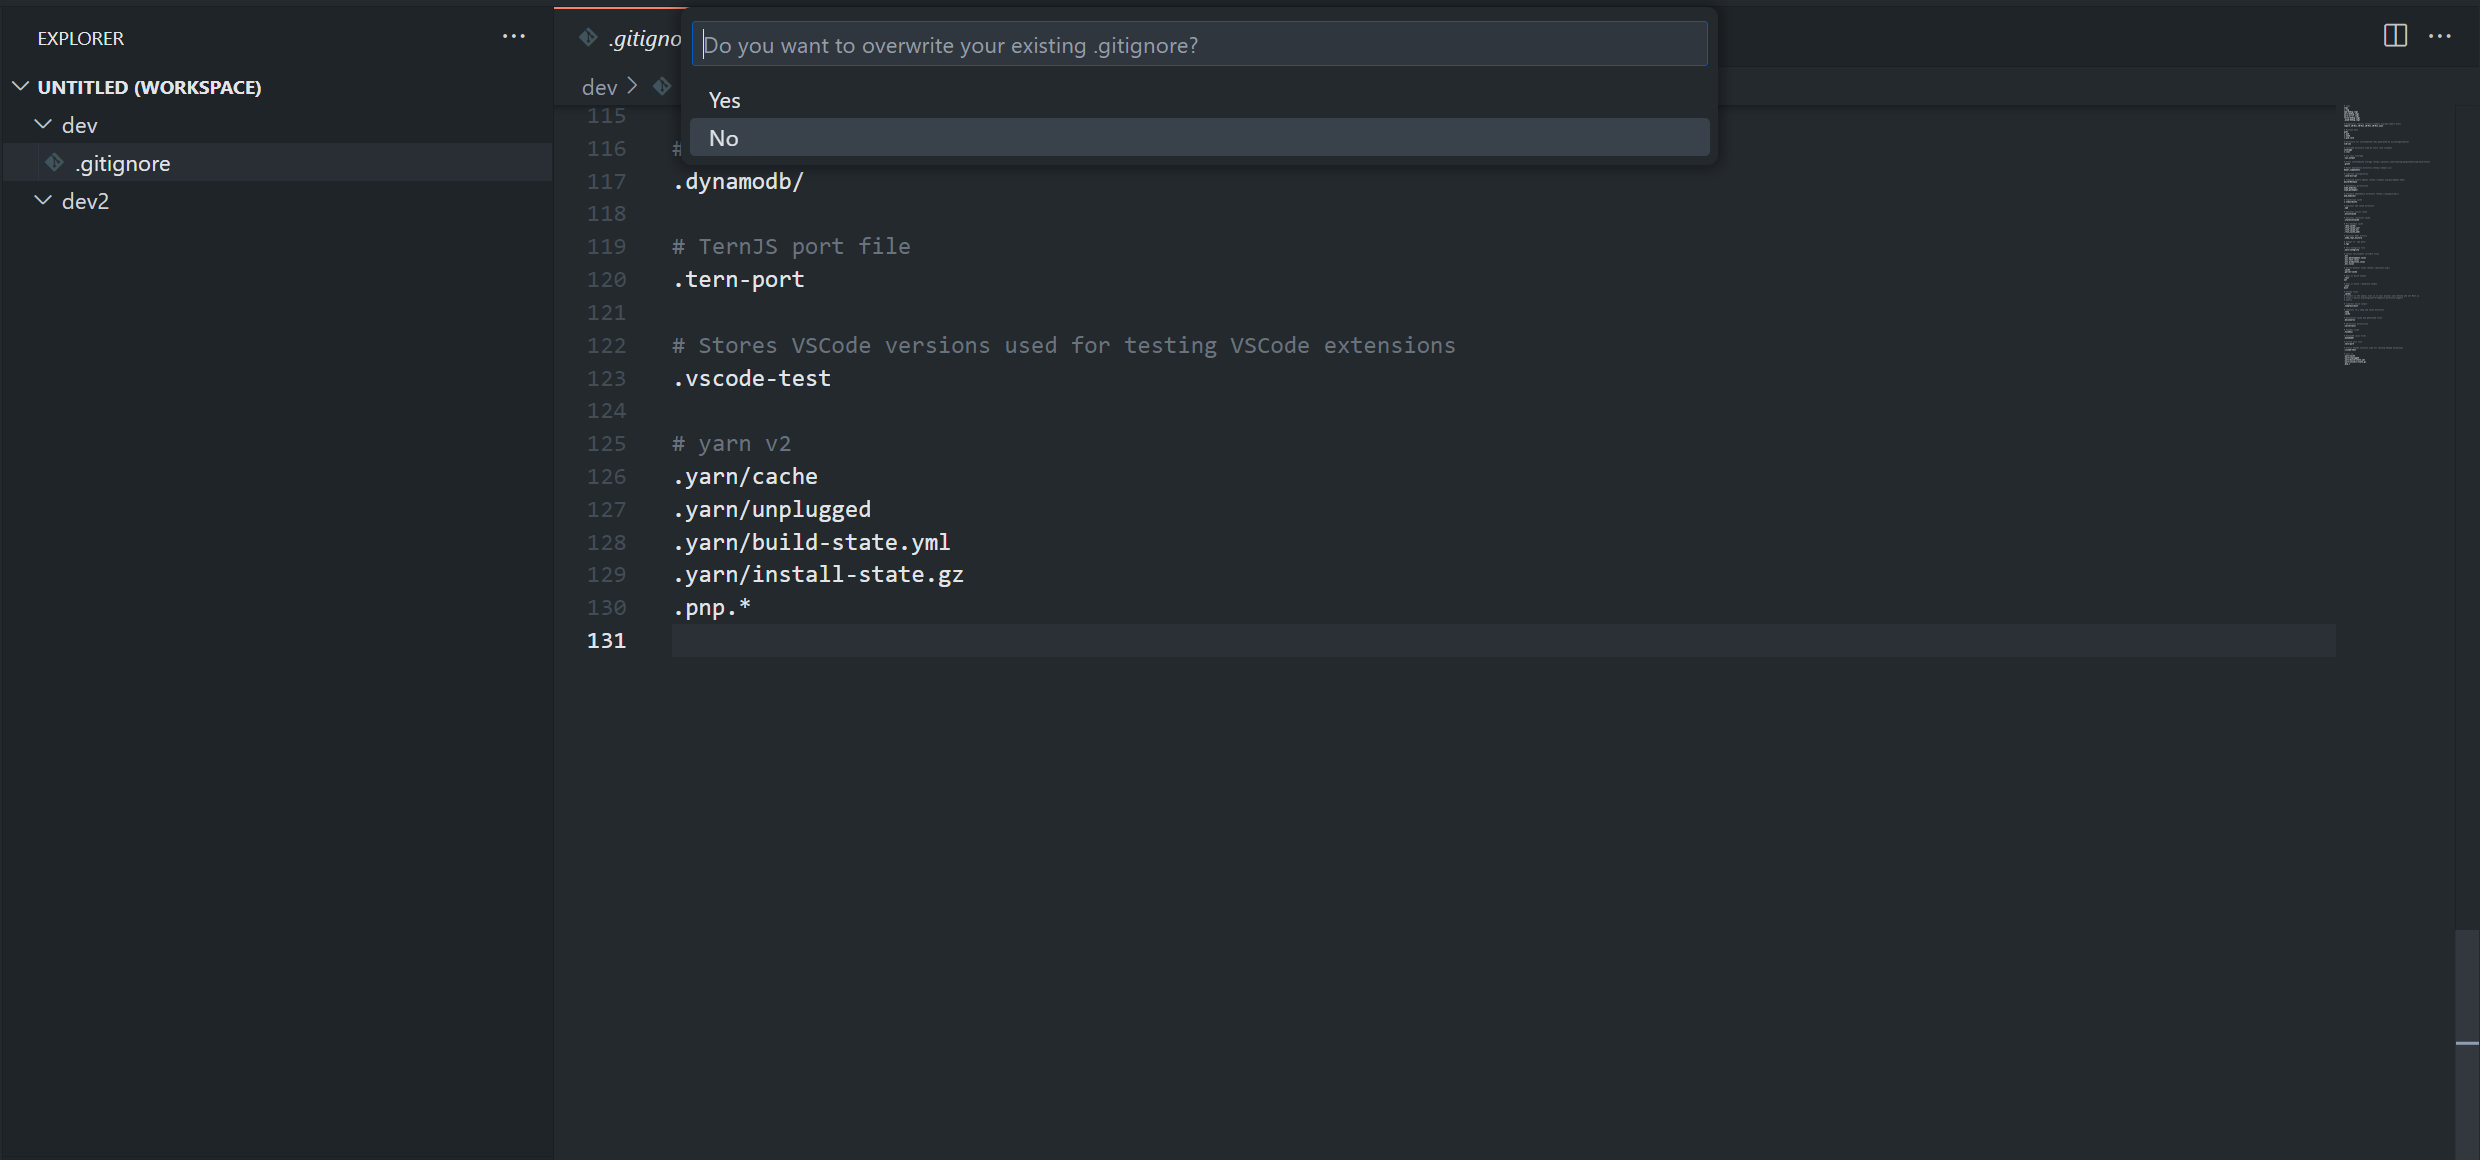2480x1160 pixels.
Task: Open Explorer views and more actions menu
Action: click(513, 37)
